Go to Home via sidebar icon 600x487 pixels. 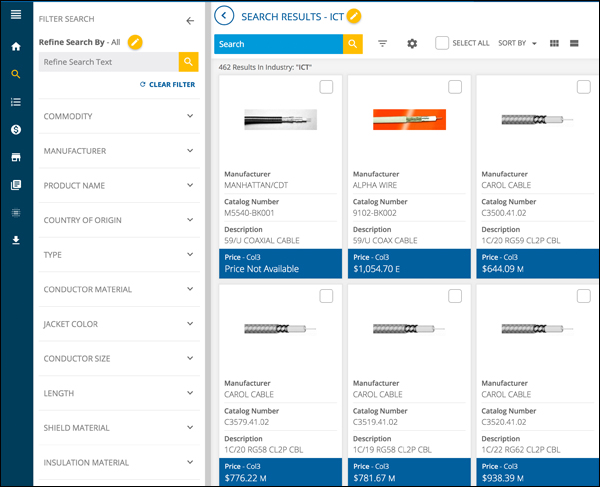[x=16, y=47]
